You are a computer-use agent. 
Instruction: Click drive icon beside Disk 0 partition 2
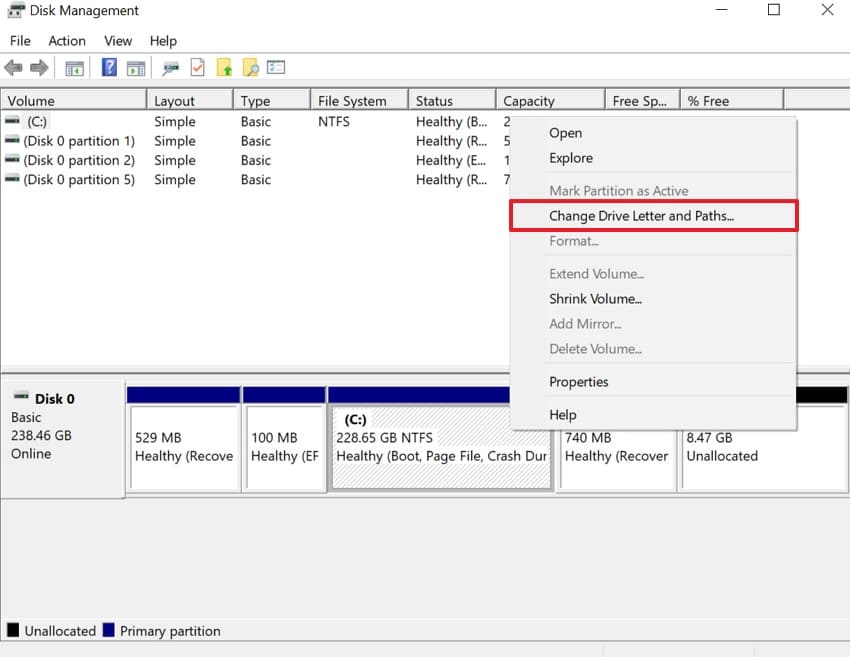point(12,159)
